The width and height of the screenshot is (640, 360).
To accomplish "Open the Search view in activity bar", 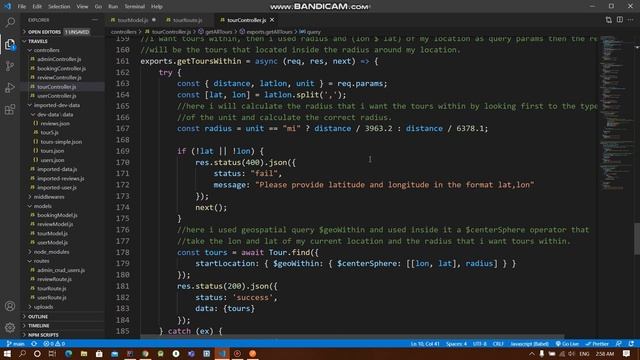I will click(x=10, y=22).
